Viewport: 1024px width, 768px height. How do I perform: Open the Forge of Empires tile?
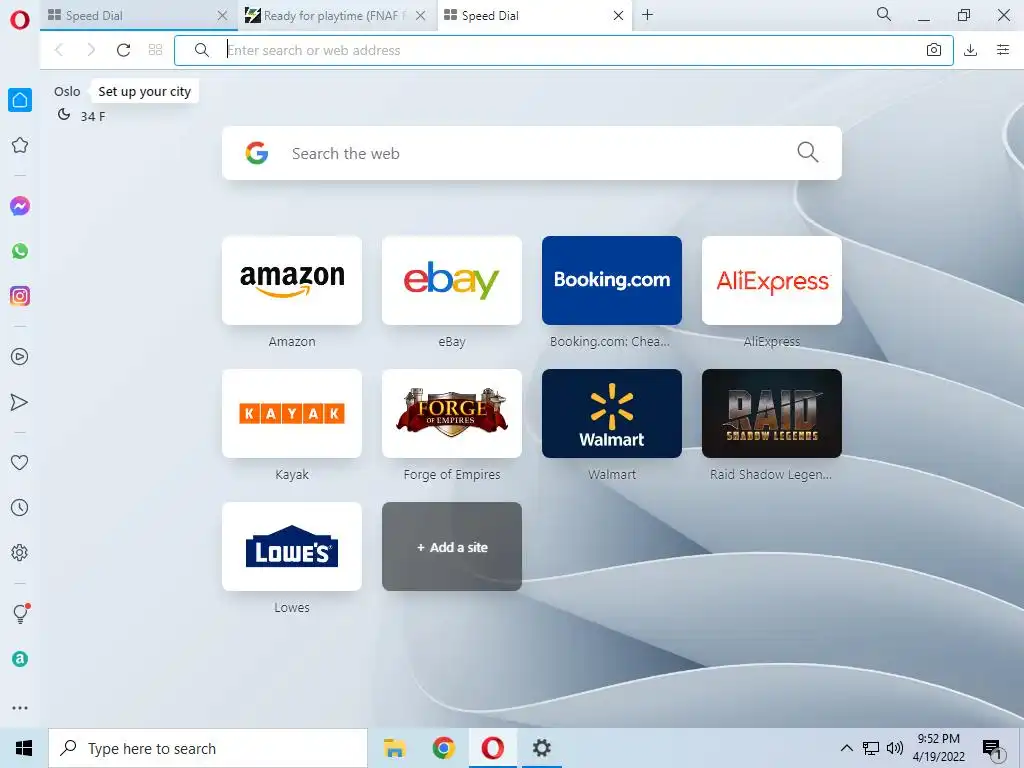coord(452,413)
